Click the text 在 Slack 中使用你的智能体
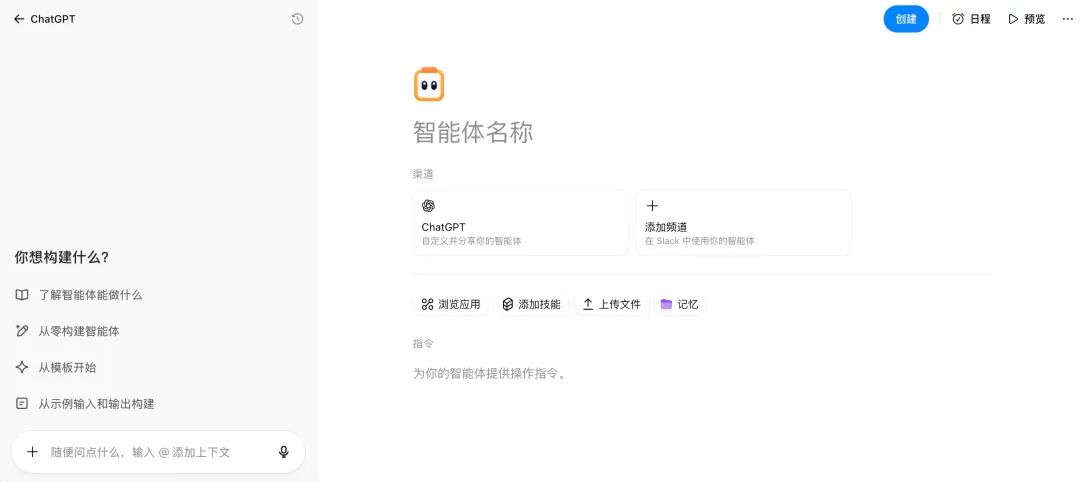The image size is (1080, 482). (x=700, y=242)
